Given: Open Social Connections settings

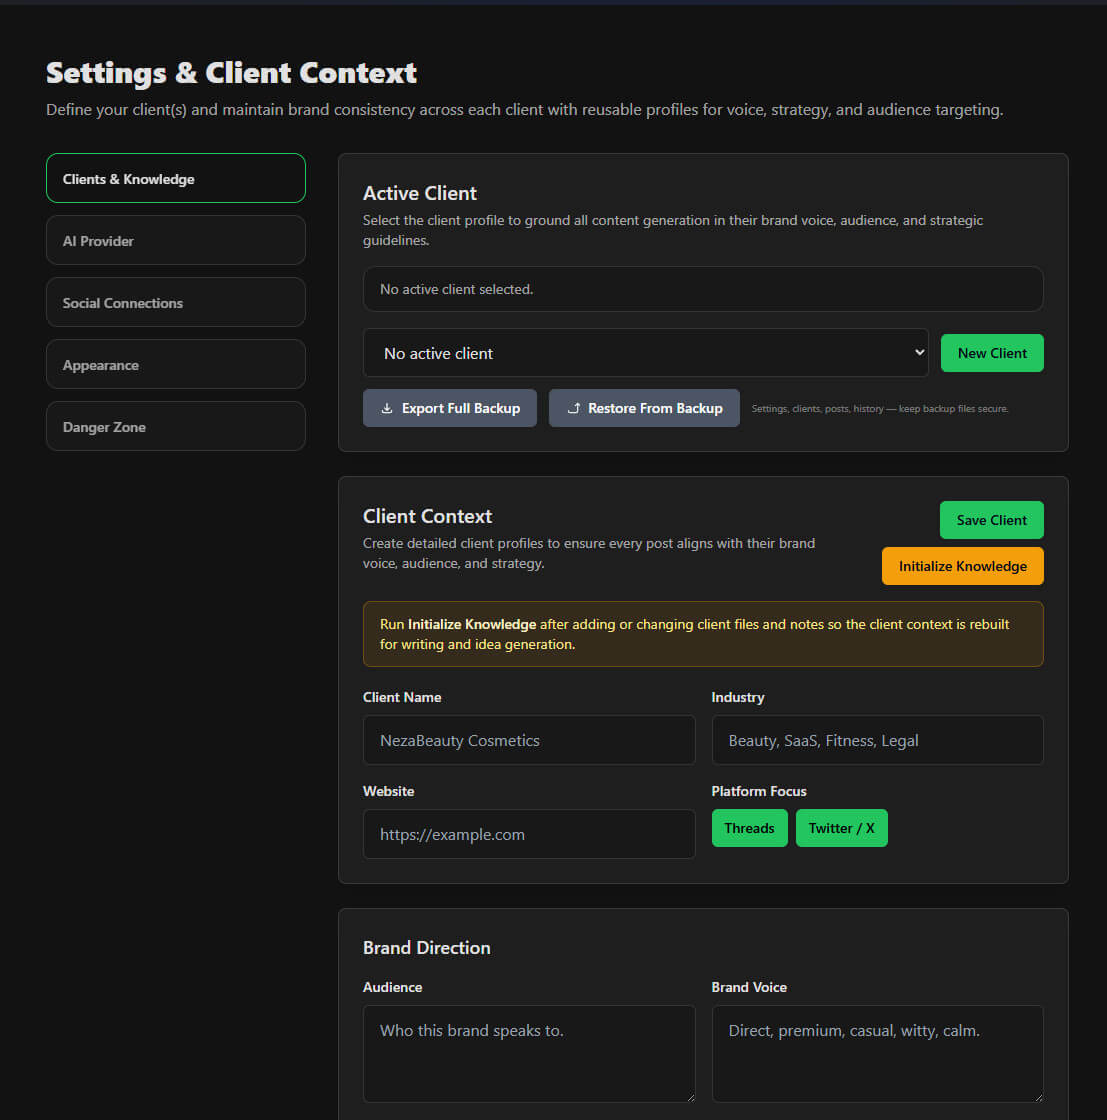Looking at the screenshot, I should click(x=175, y=302).
